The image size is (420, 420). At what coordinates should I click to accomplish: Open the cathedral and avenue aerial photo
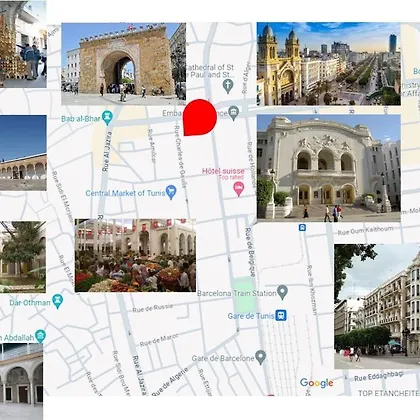point(329,64)
